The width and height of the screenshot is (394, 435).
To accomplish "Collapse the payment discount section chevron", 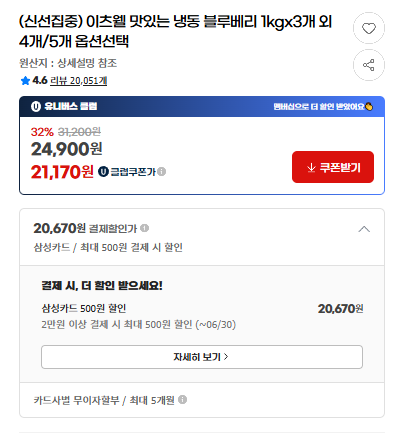I will [364, 229].
